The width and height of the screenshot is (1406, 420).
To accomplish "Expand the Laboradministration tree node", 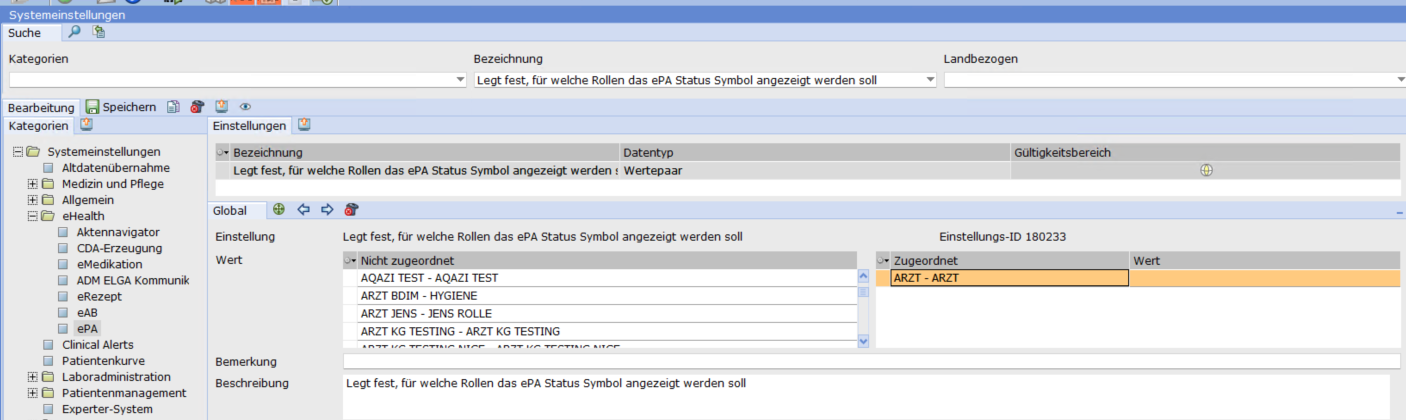I will pos(32,377).
